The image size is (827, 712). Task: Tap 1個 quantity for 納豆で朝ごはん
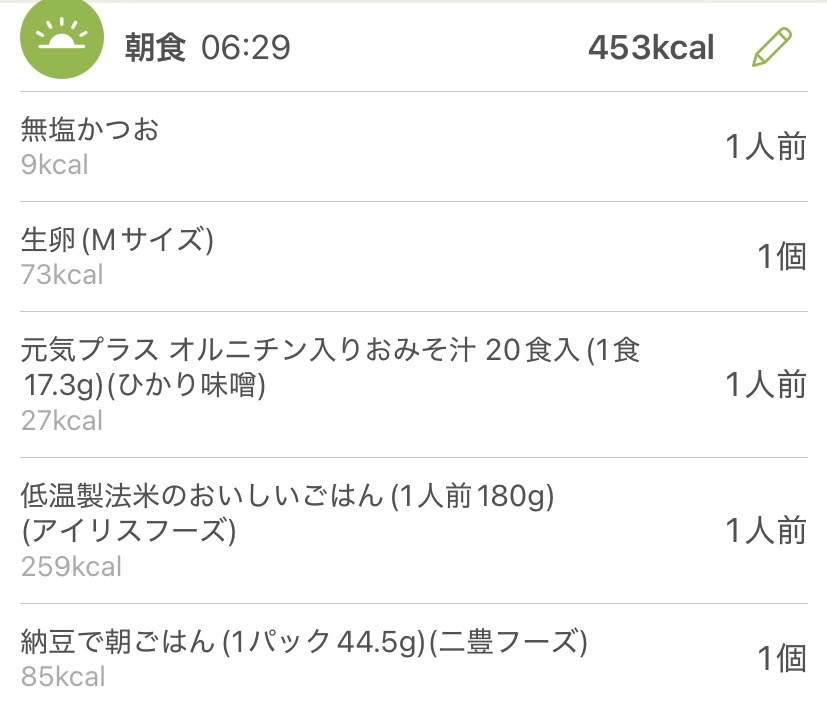pyautogui.click(x=781, y=658)
